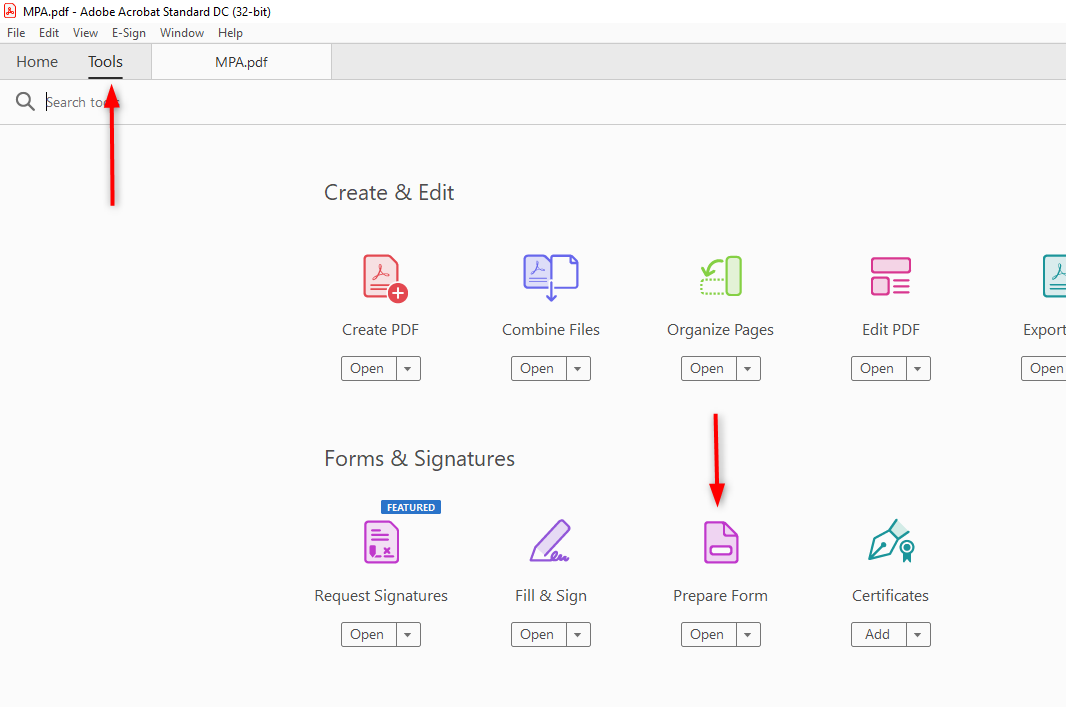Choose the Edit PDF icon

[891, 276]
